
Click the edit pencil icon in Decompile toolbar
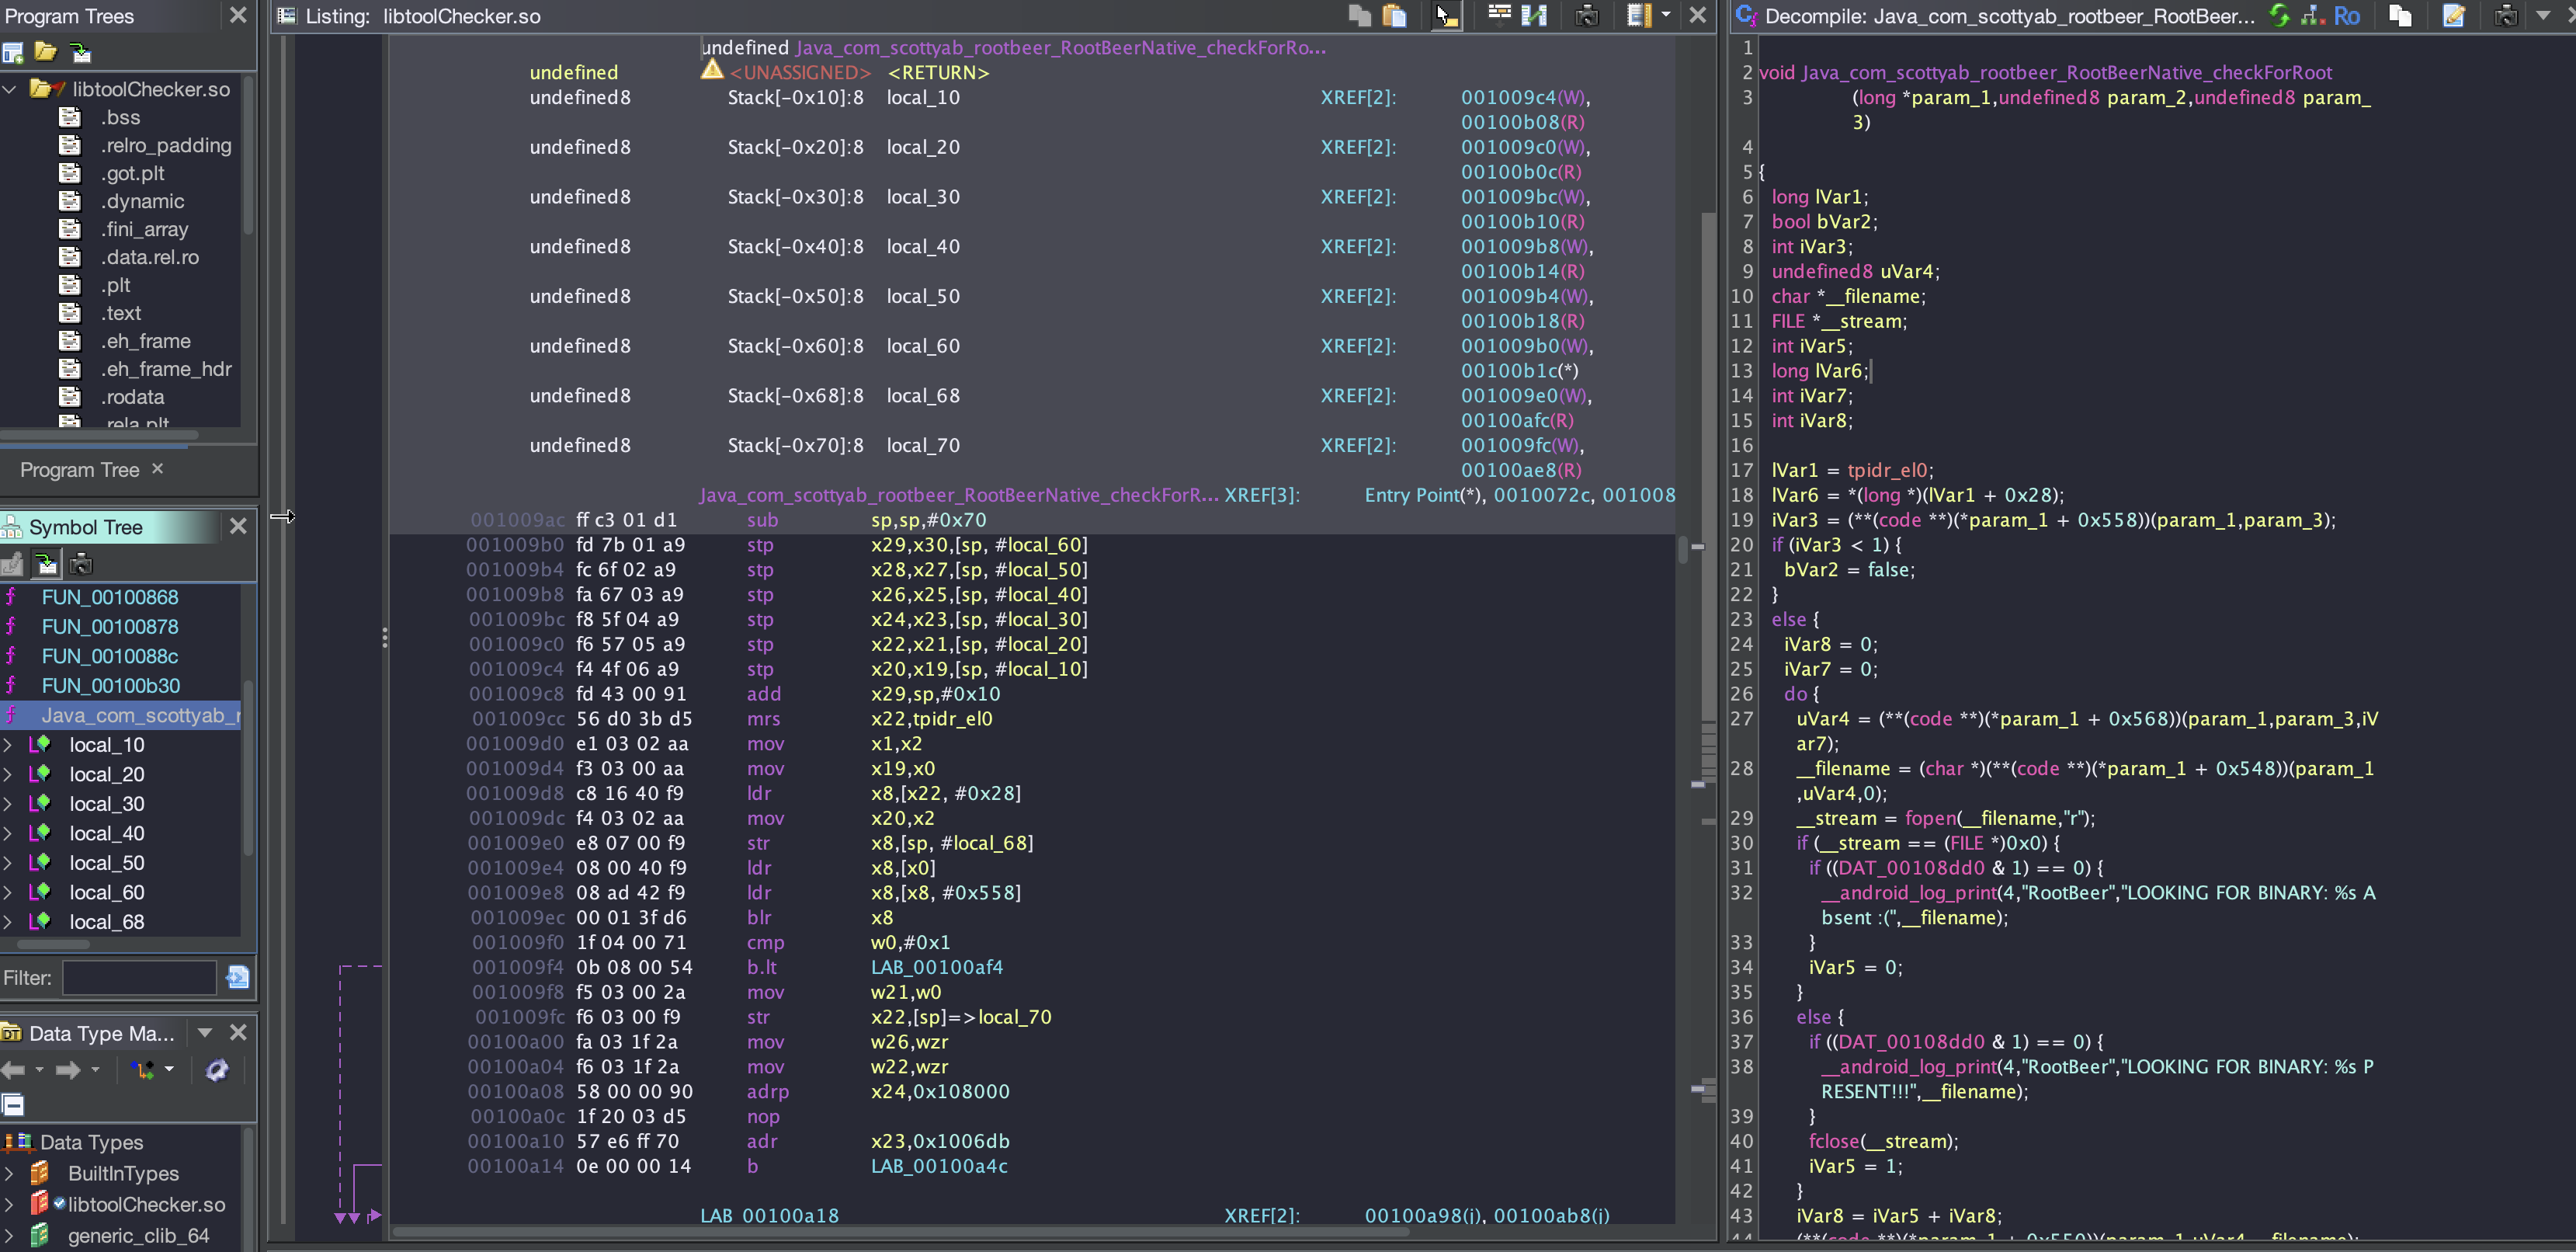coord(2453,15)
